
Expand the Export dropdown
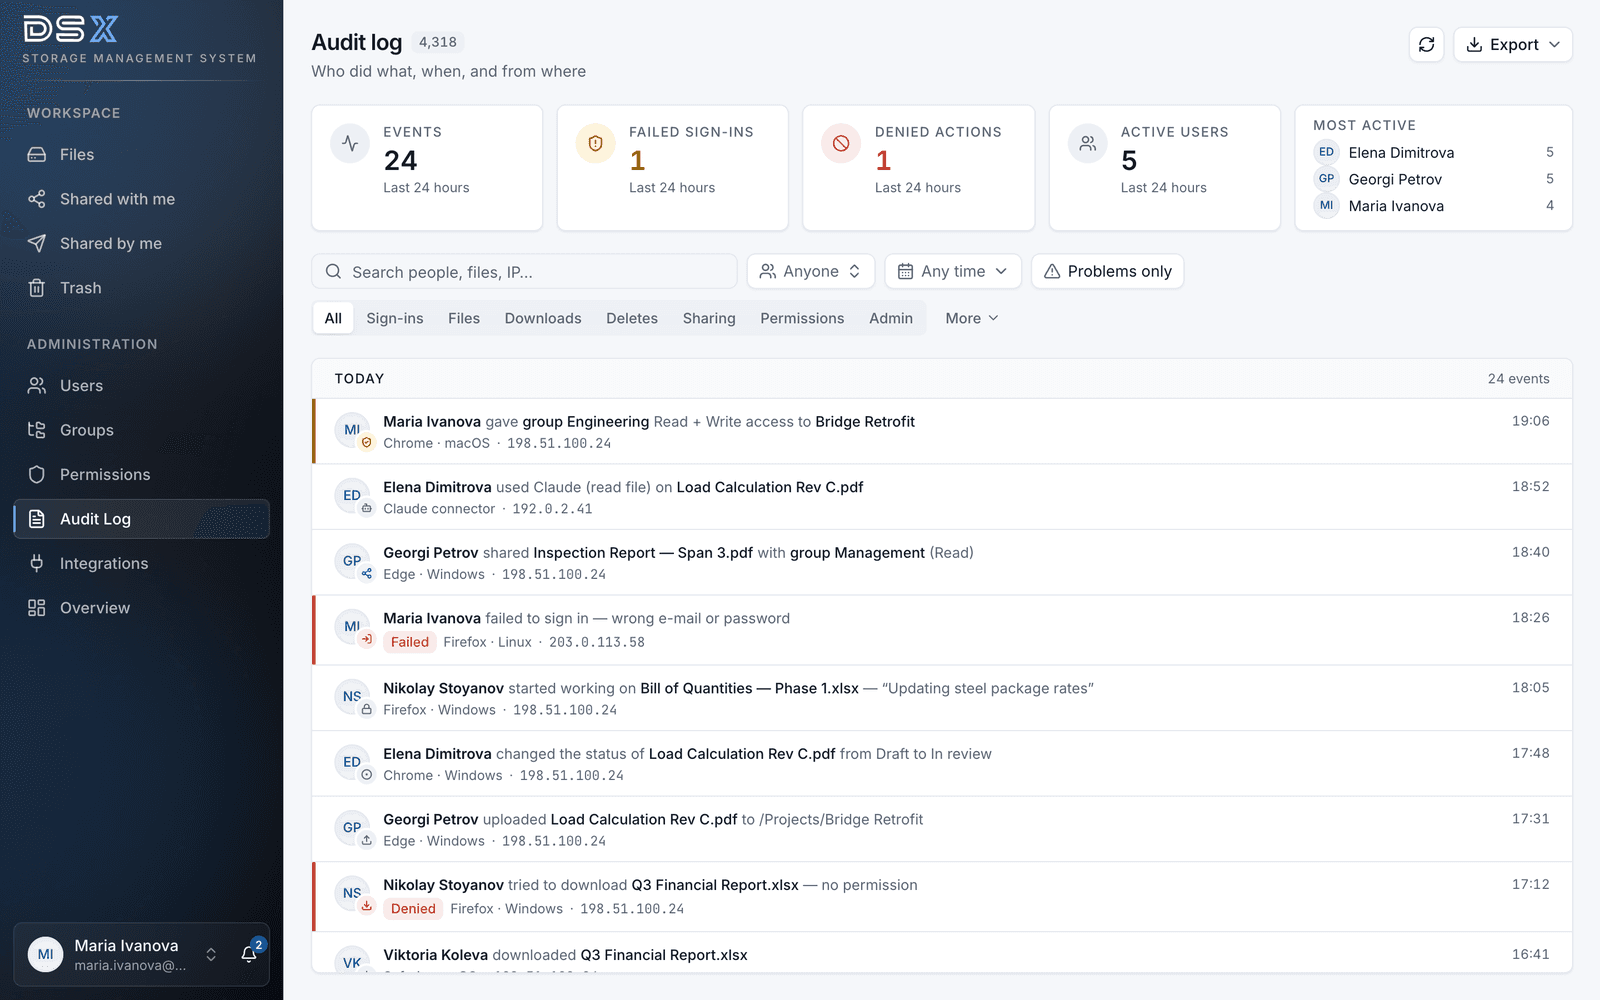(x=1512, y=45)
